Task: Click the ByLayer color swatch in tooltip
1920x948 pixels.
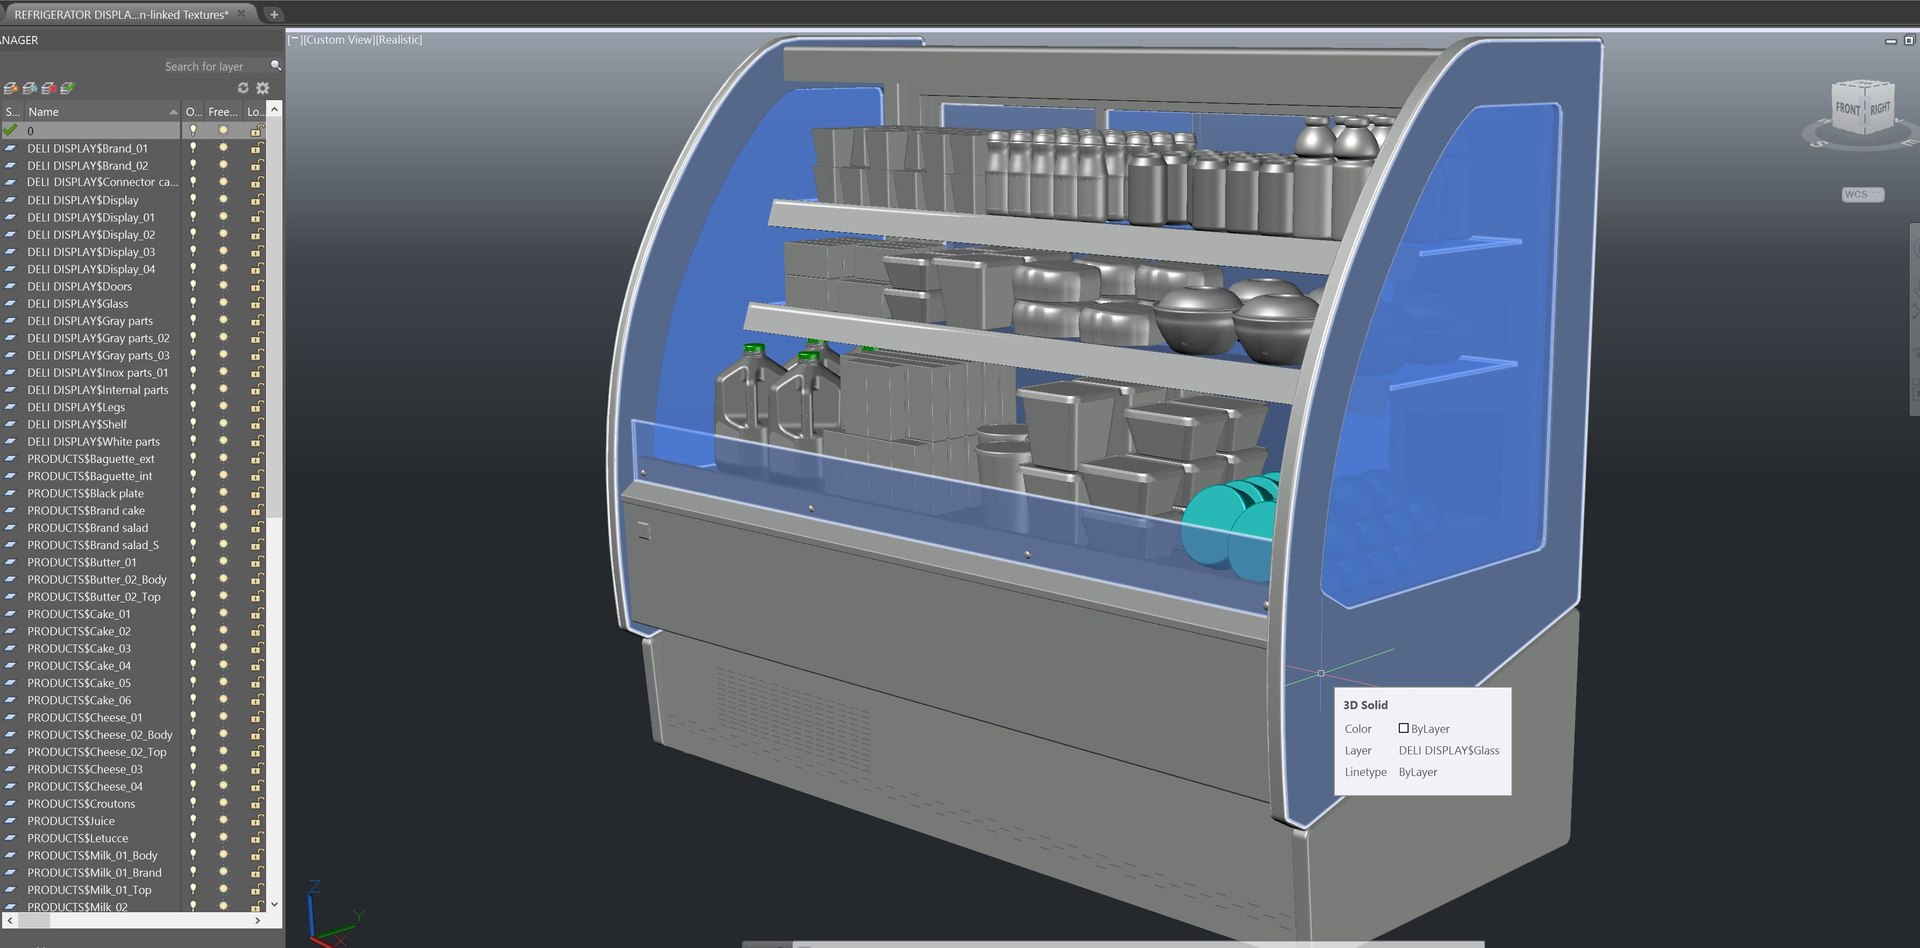Action: click(x=1403, y=729)
